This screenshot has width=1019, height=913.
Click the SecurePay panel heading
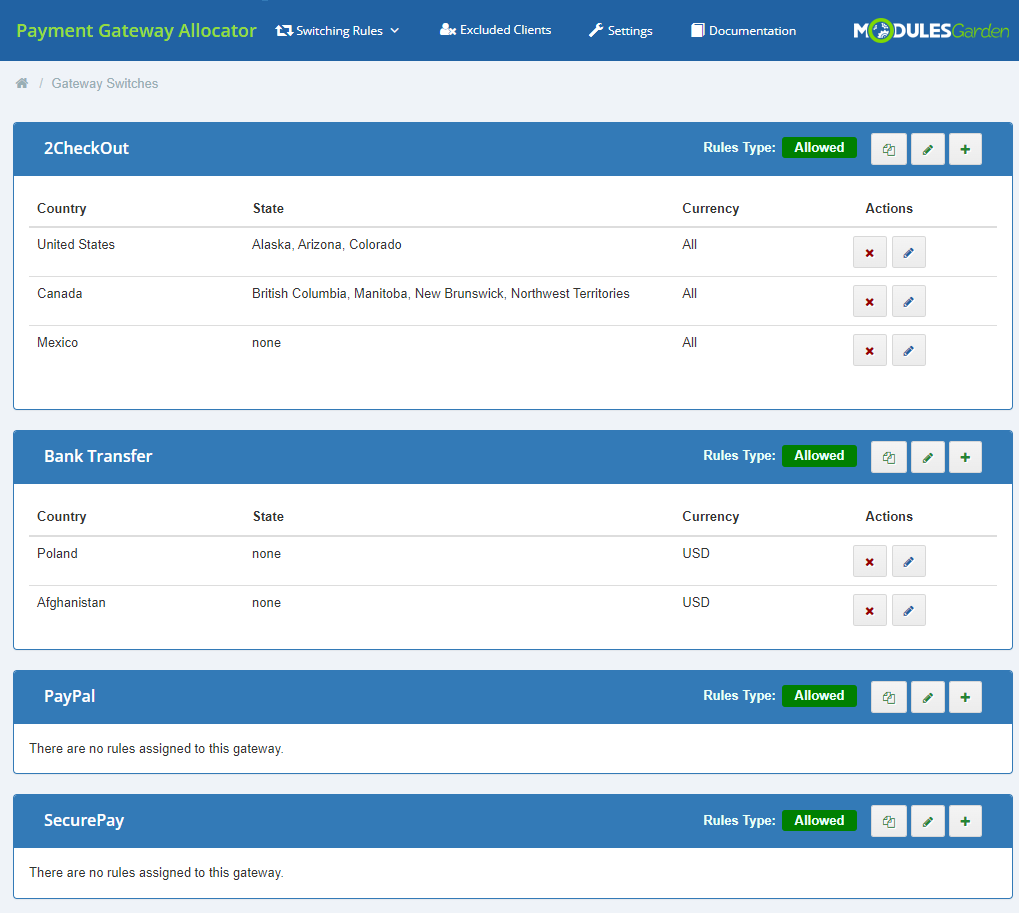click(x=84, y=821)
